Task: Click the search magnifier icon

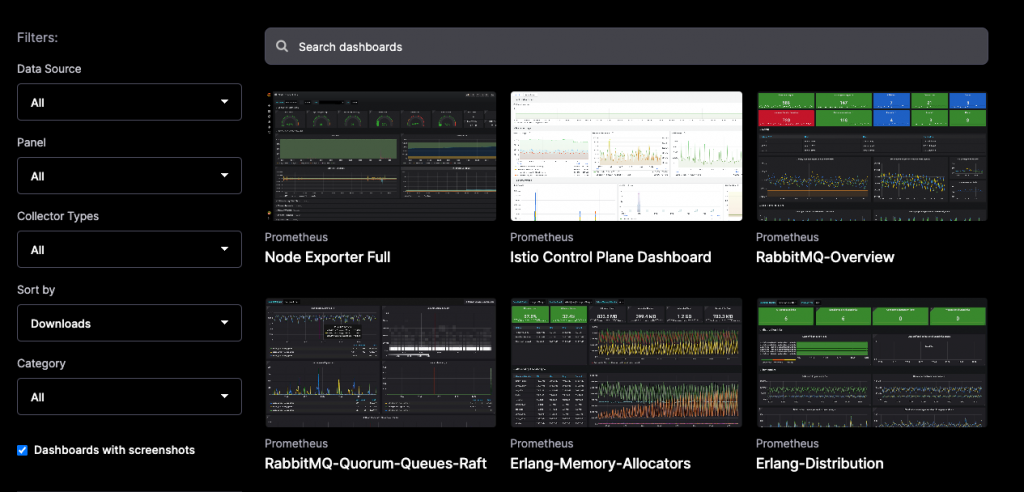Action: pos(282,46)
